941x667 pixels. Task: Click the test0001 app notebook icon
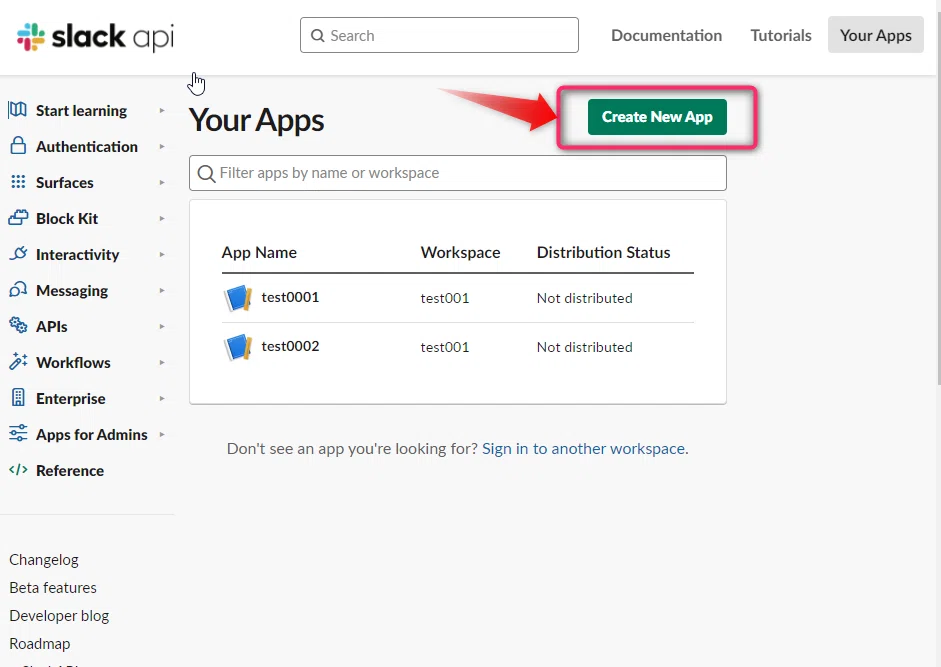coord(238,298)
